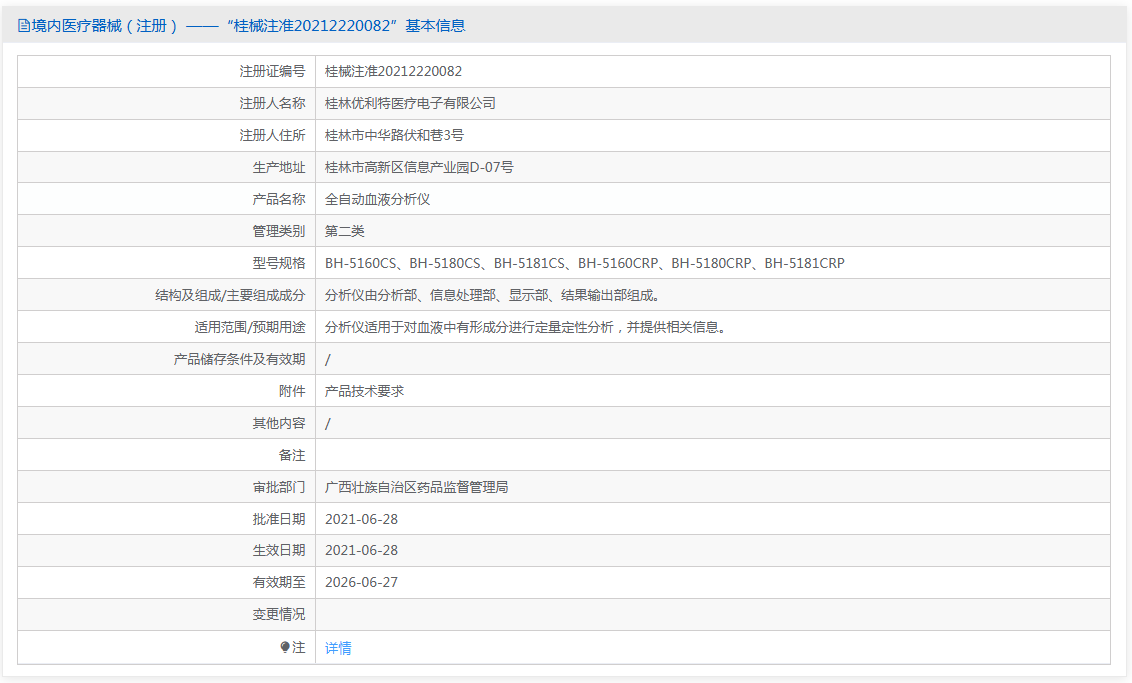Select model list starting with BH-5160CS
Image resolution: width=1132 pixels, height=683 pixels.
pos(585,264)
